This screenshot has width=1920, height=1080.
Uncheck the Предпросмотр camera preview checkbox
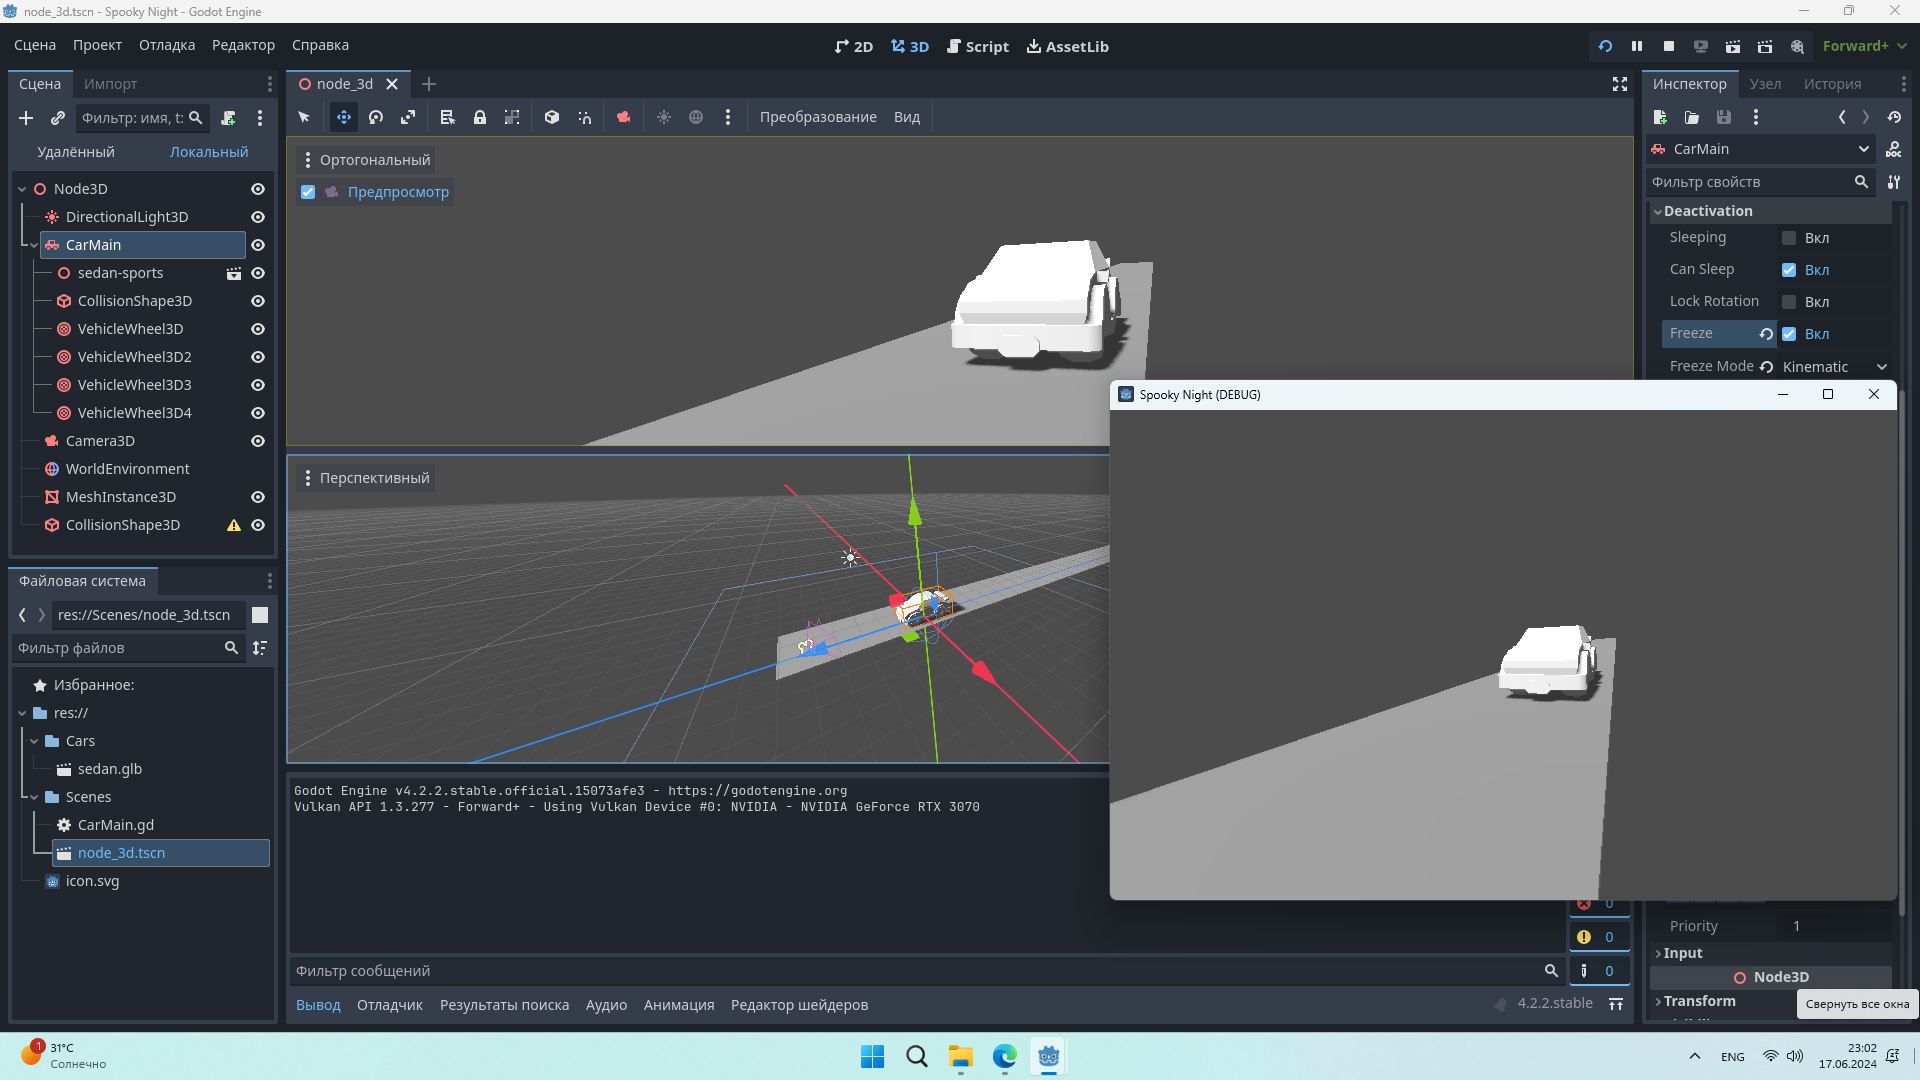pos(308,192)
